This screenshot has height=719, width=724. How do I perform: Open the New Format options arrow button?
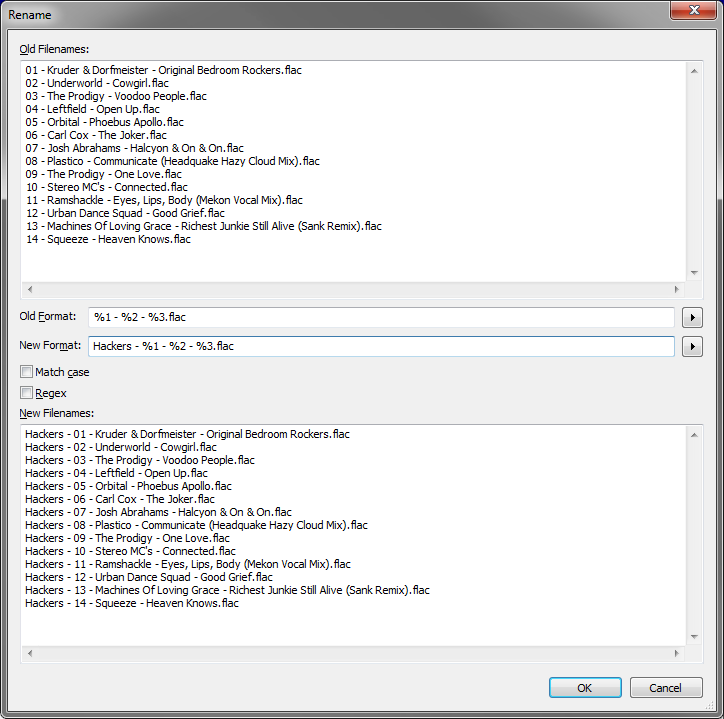click(x=692, y=346)
